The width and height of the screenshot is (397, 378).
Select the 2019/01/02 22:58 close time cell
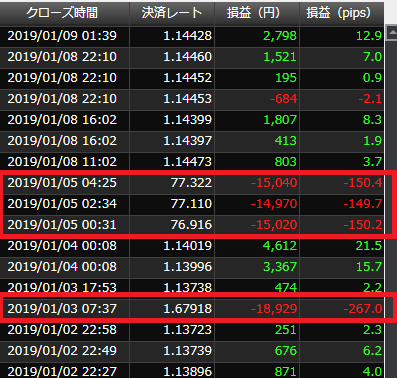point(62,329)
